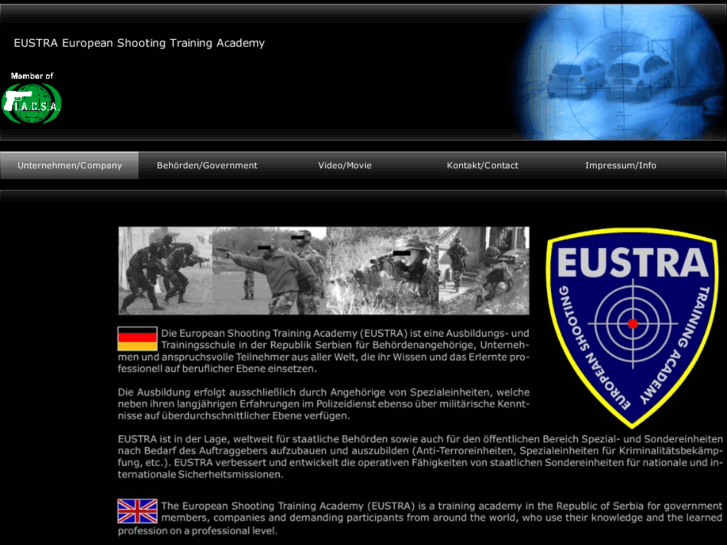Open the Video/Movie page

(344, 166)
